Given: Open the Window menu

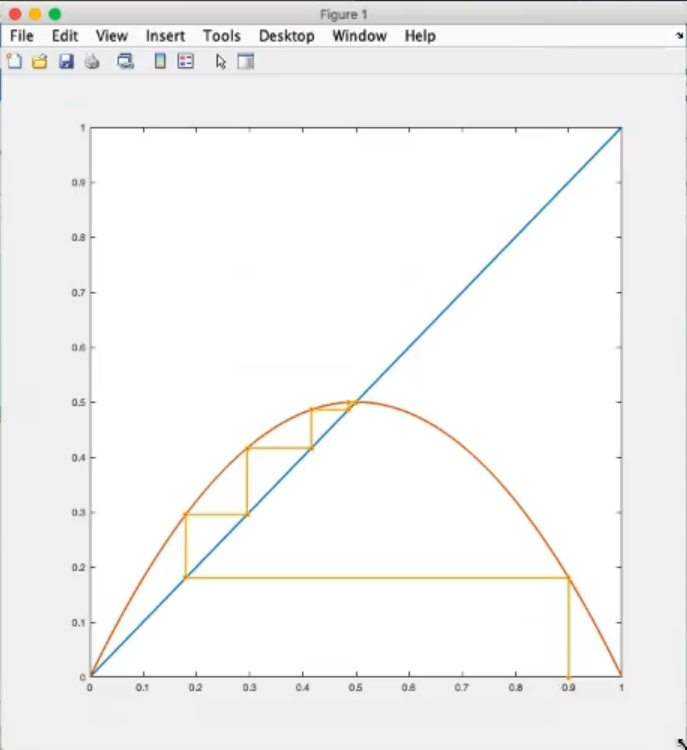Looking at the screenshot, I should [359, 36].
